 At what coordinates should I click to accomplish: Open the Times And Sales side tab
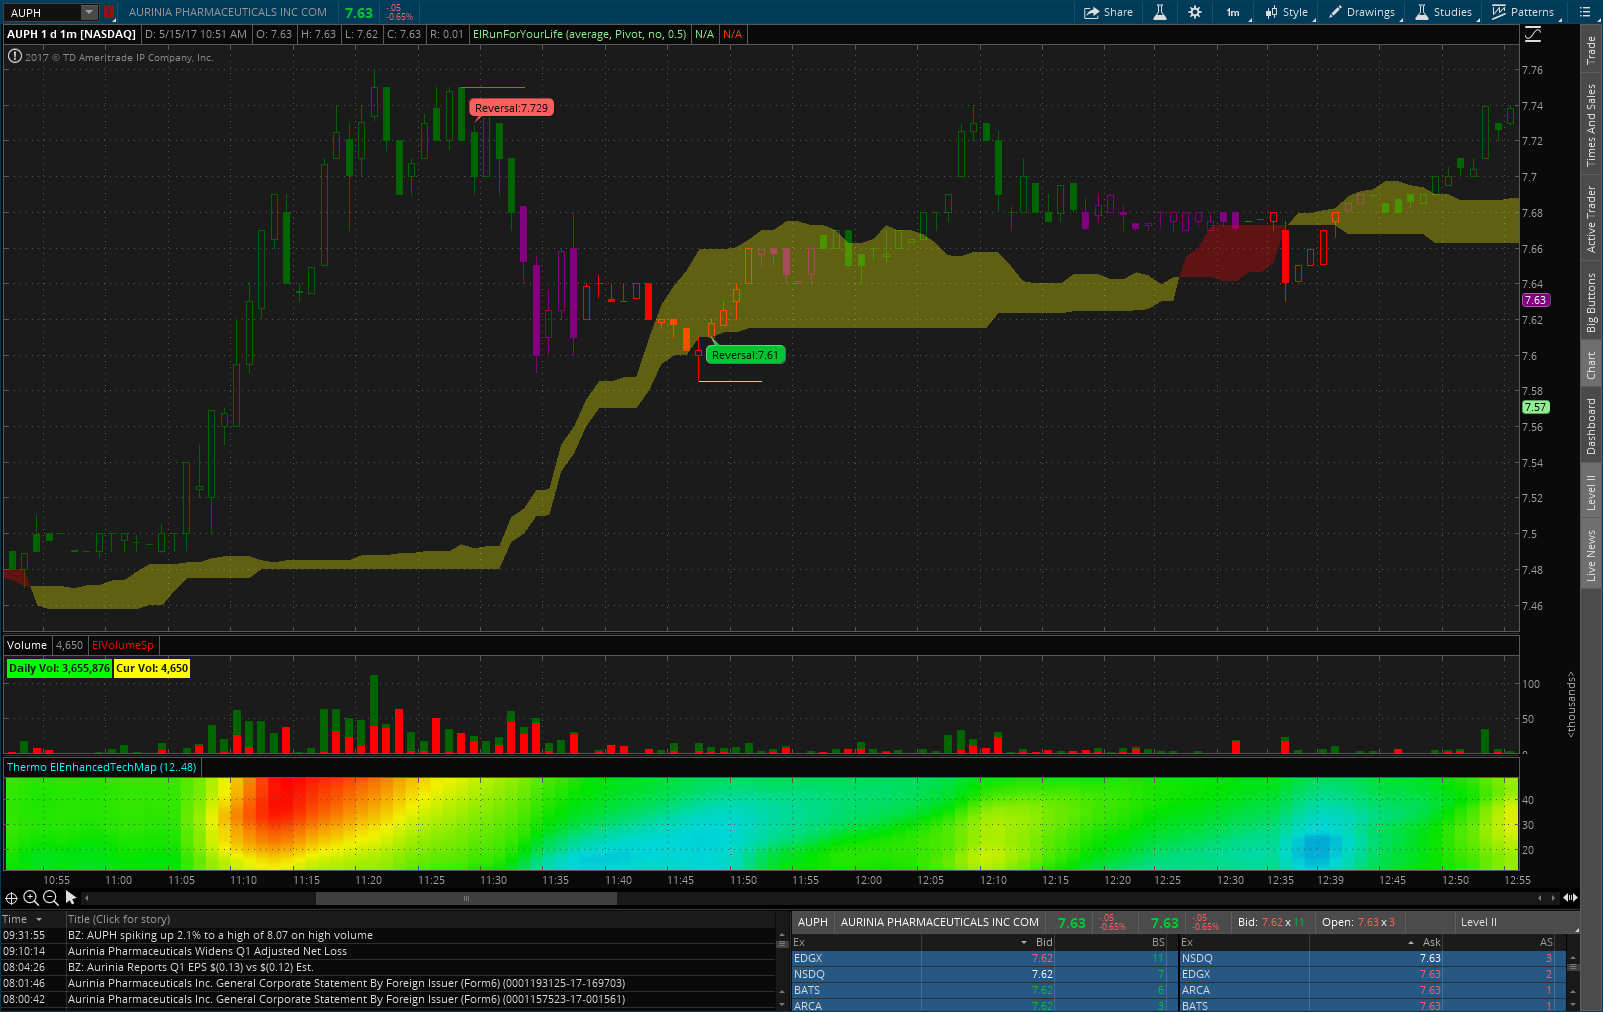pos(1591,124)
